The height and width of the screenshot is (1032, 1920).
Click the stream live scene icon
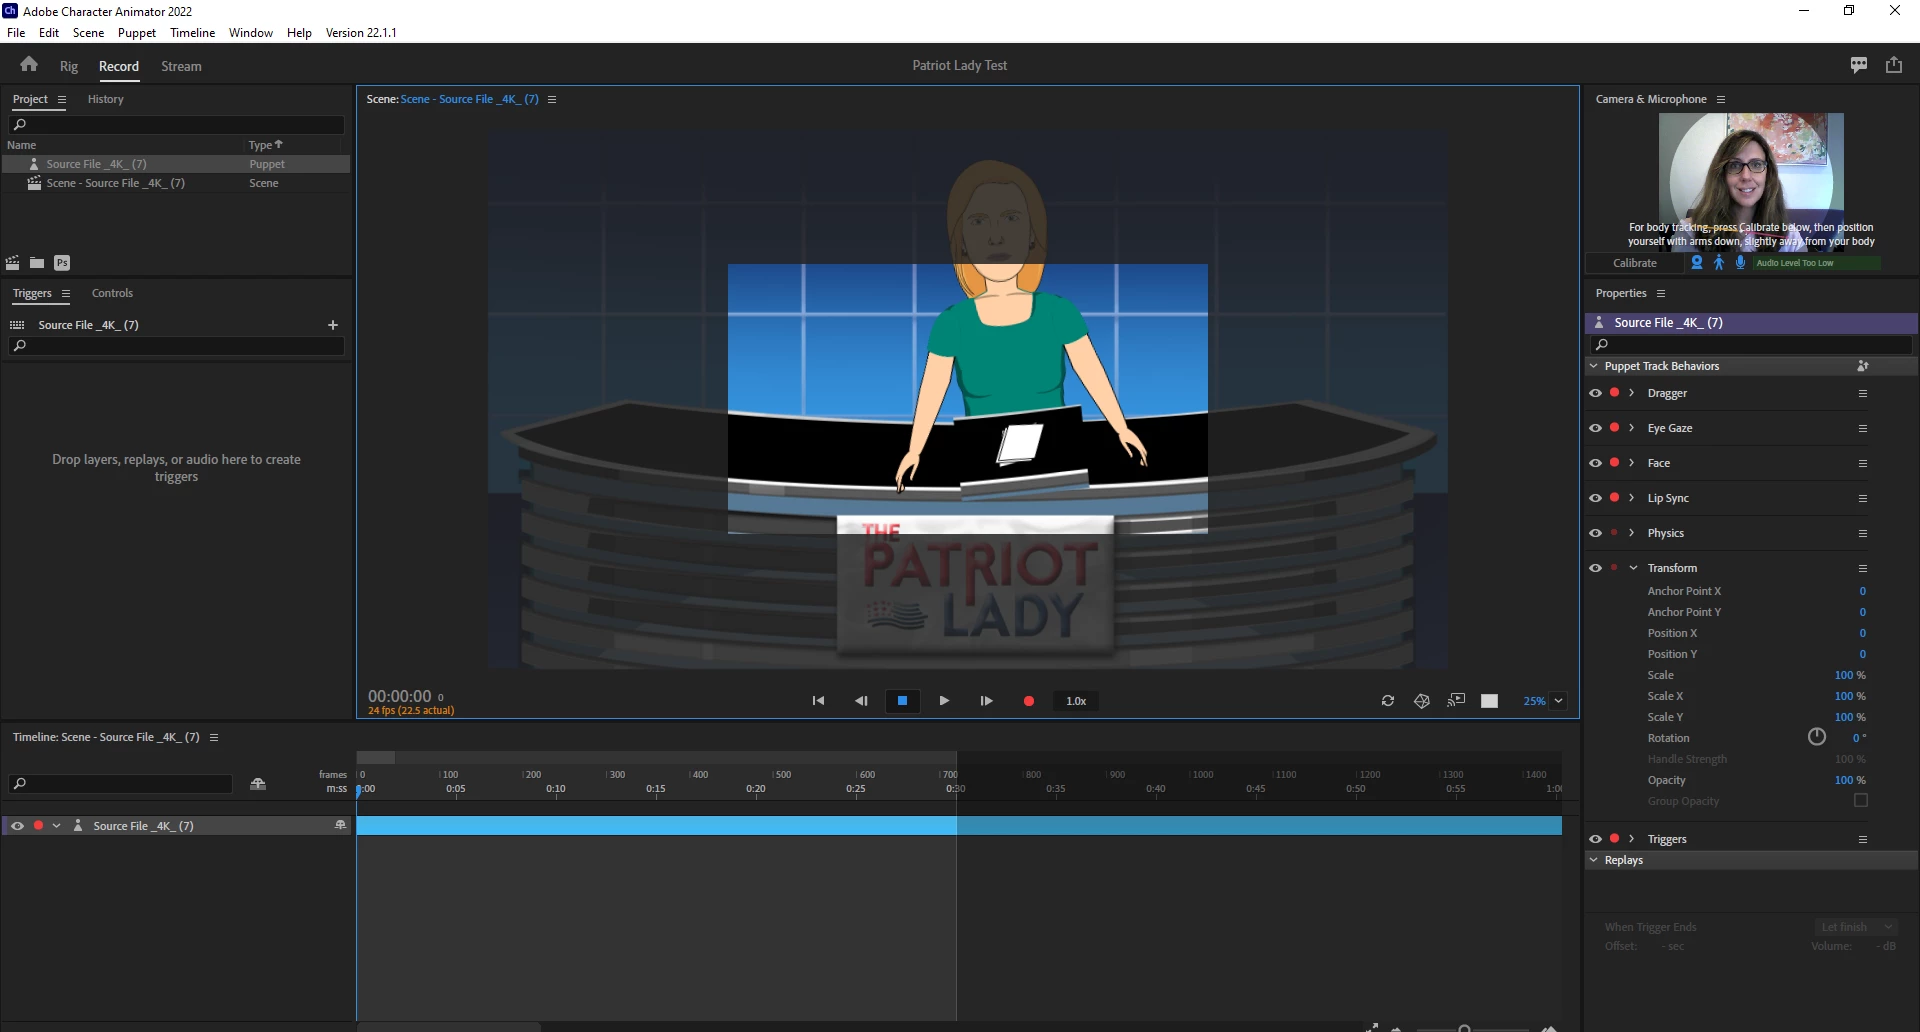[1456, 700]
